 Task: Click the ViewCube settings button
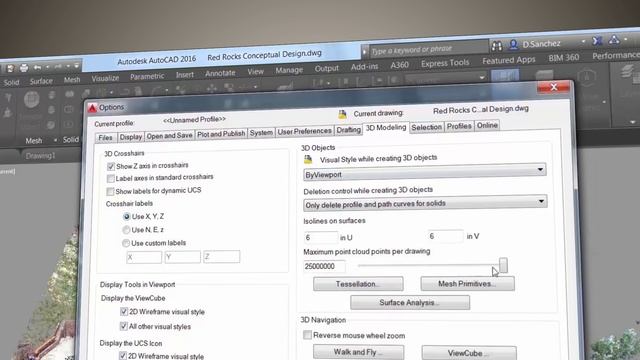click(x=469, y=353)
